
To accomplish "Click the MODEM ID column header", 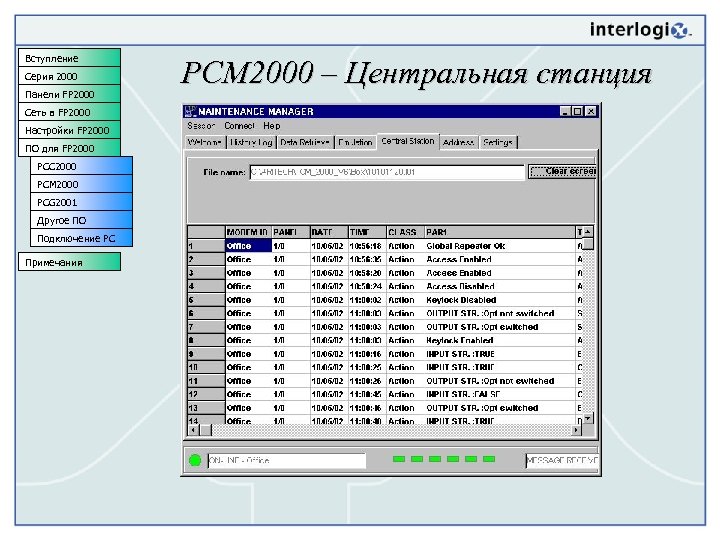I will [x=248, y=232].
